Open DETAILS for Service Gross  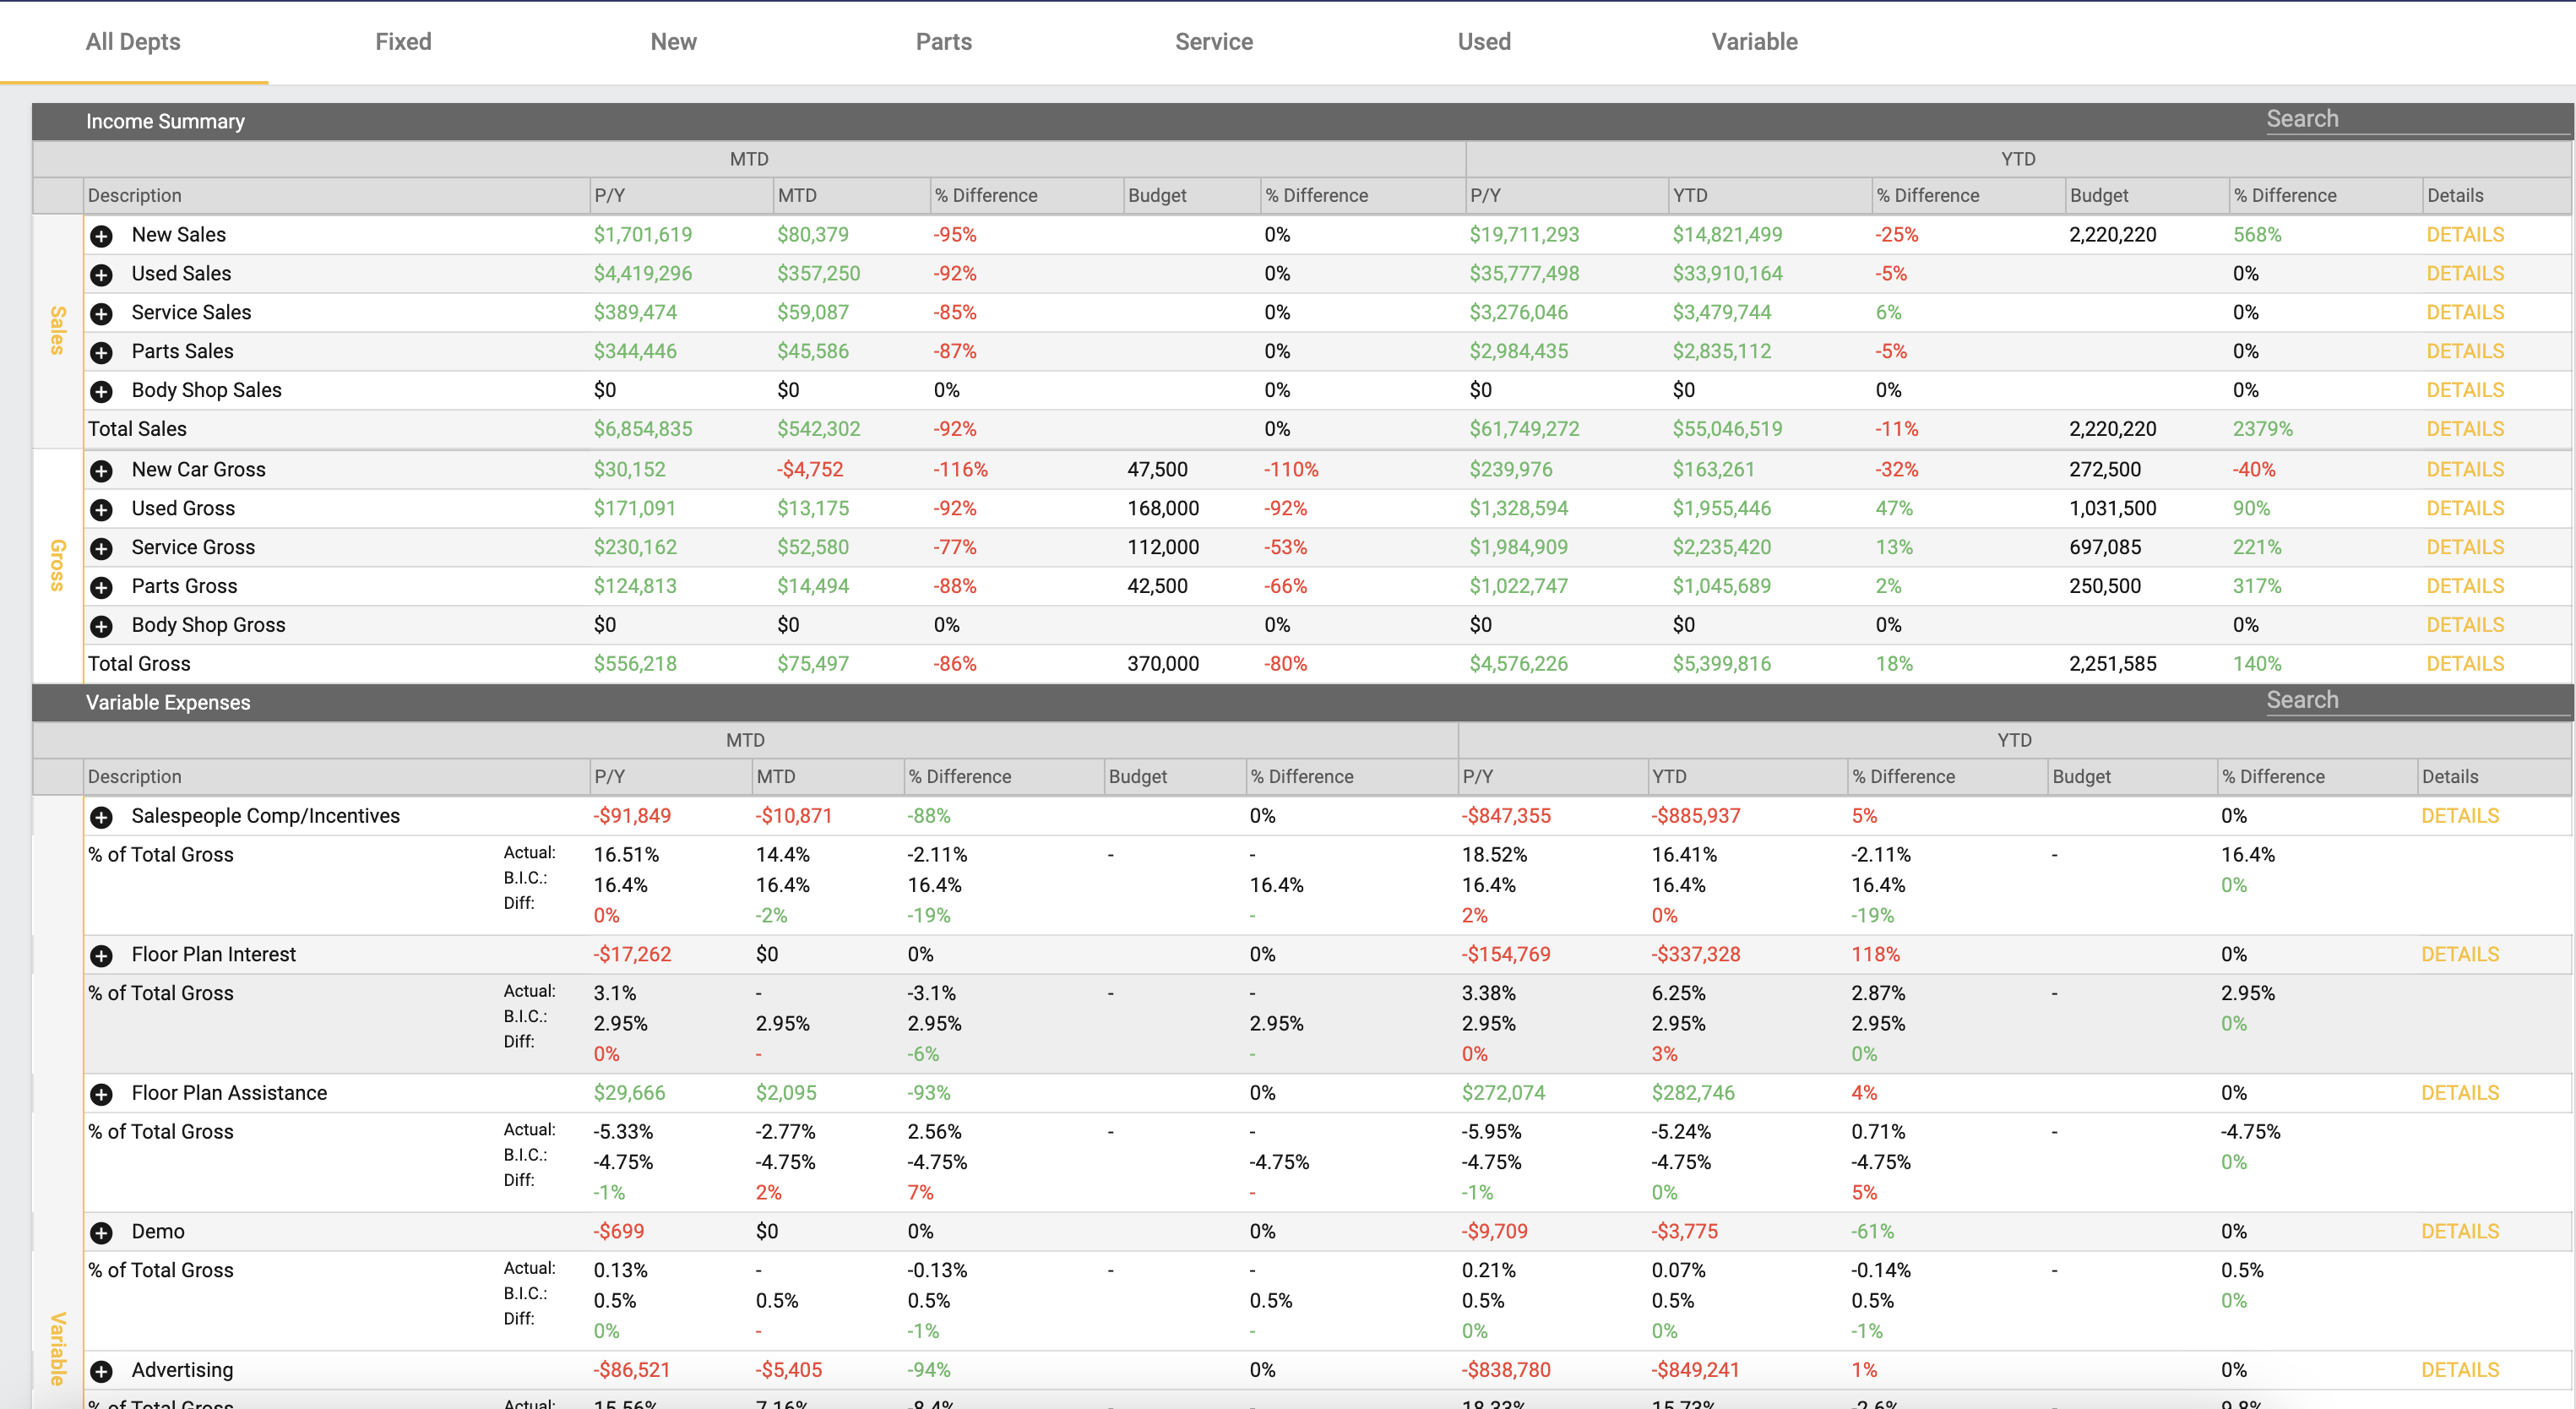[x=2465, y=548]
